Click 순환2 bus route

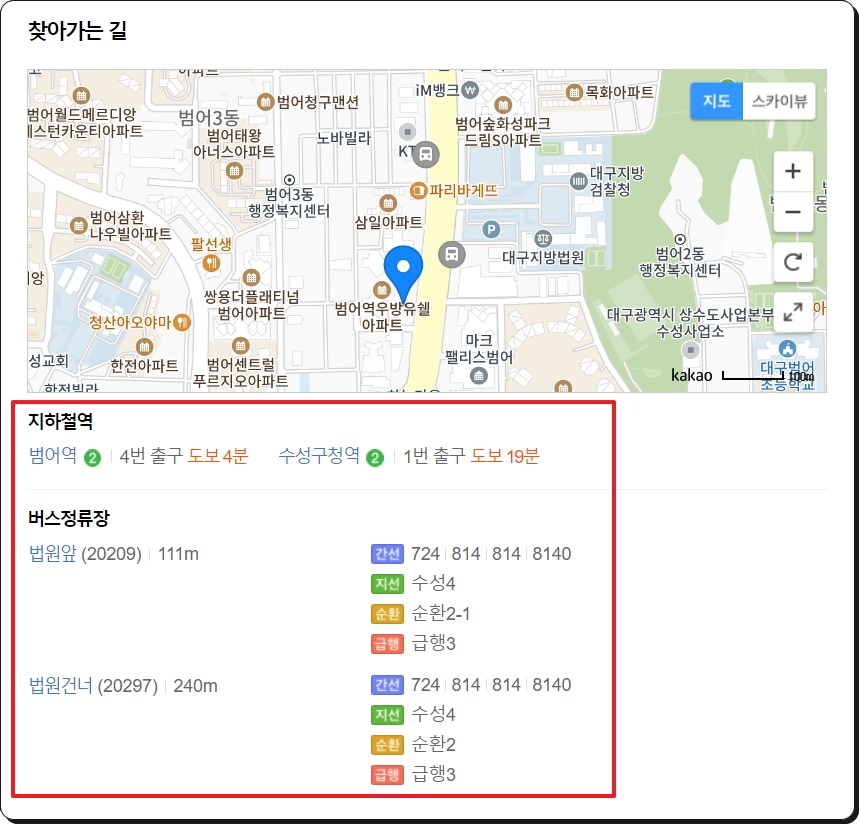click(433, 745)
